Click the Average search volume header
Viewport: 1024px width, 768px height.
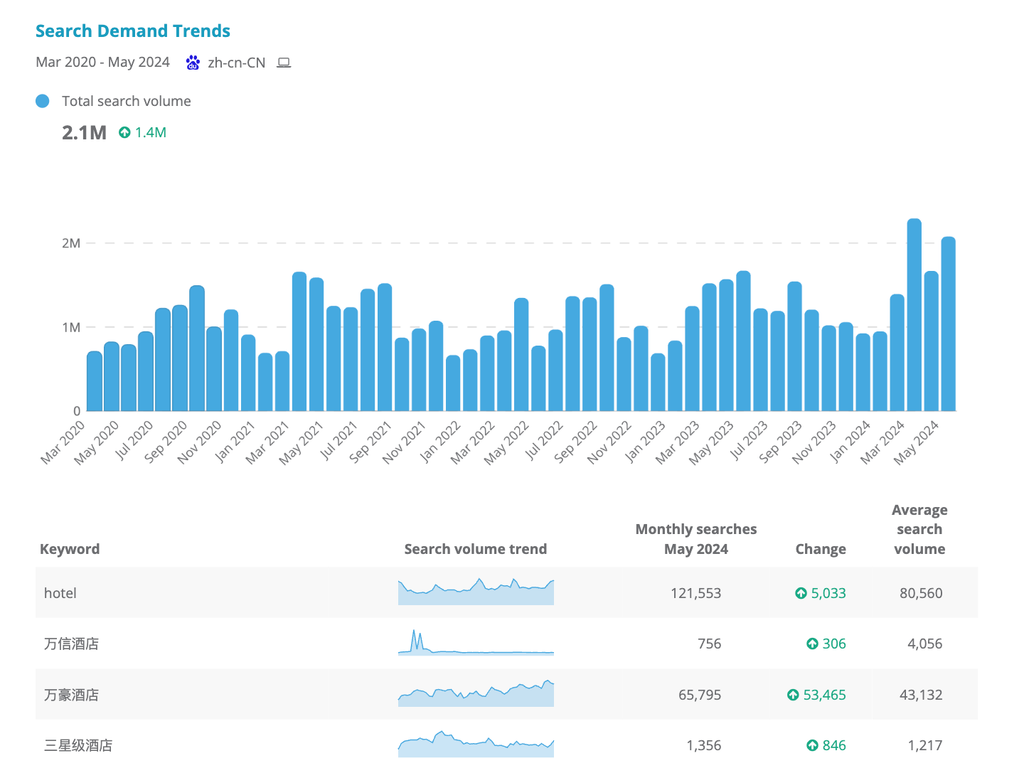click(x=920, y=529)
